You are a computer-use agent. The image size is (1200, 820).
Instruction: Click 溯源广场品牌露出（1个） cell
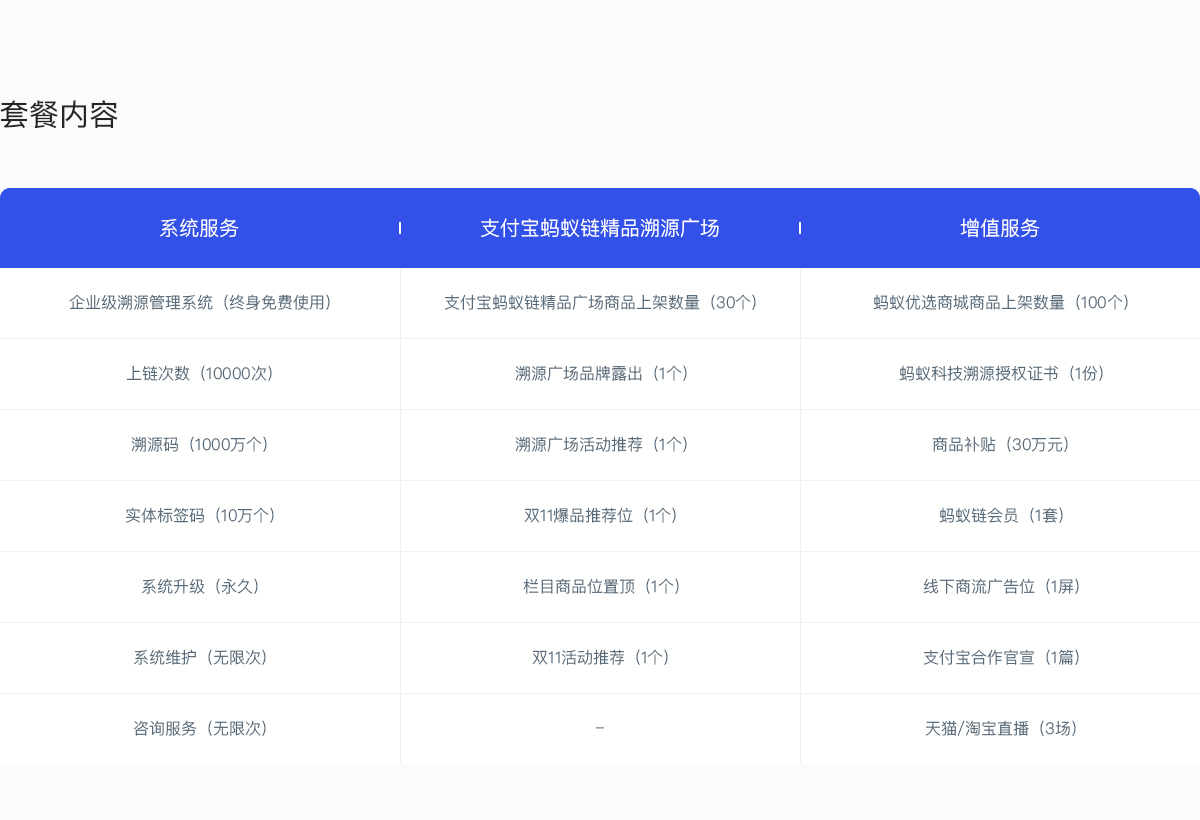point(600,374)
